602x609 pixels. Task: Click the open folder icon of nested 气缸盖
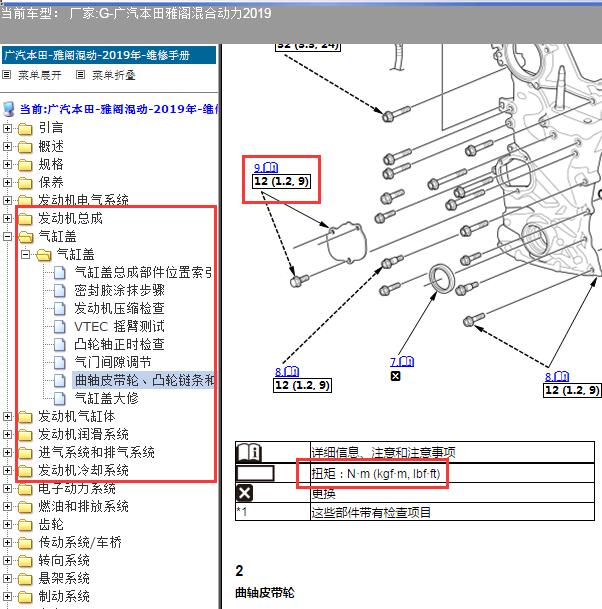[x=43, y=255]
